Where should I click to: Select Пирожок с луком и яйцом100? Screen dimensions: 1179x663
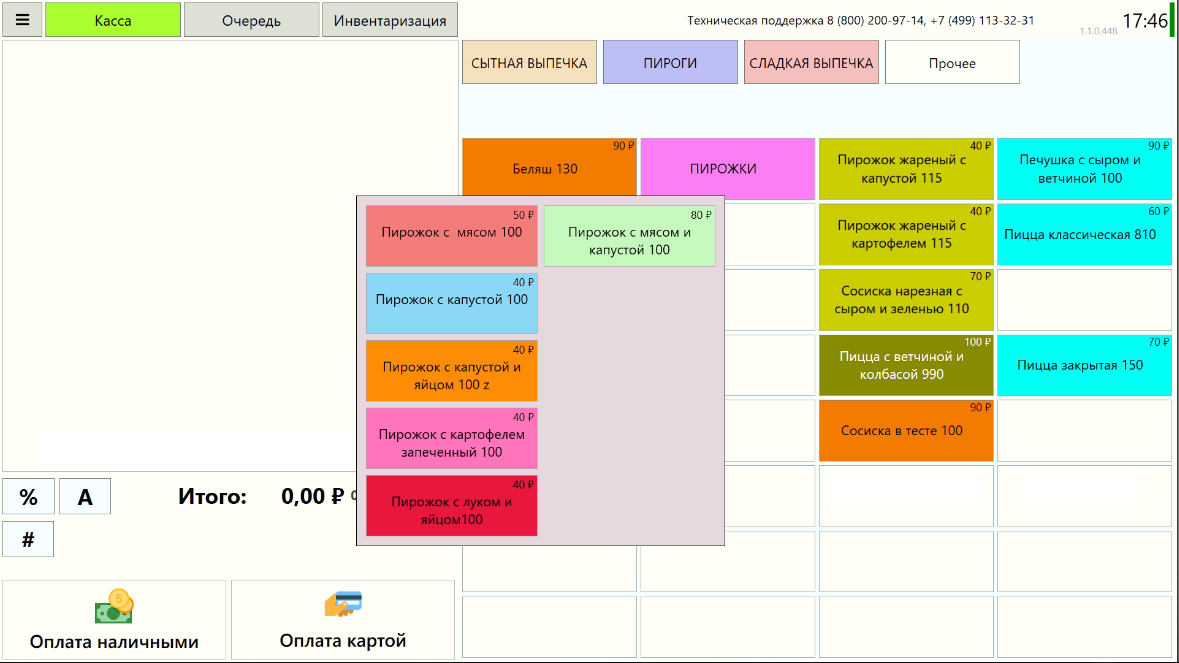(451, 506)
